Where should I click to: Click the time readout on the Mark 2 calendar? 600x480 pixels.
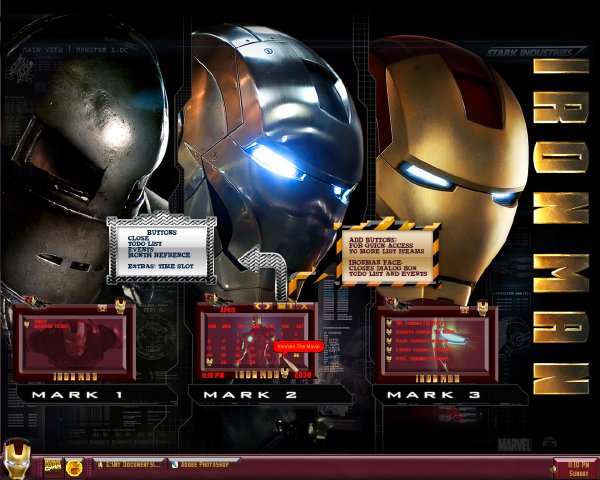pos(213,375)
